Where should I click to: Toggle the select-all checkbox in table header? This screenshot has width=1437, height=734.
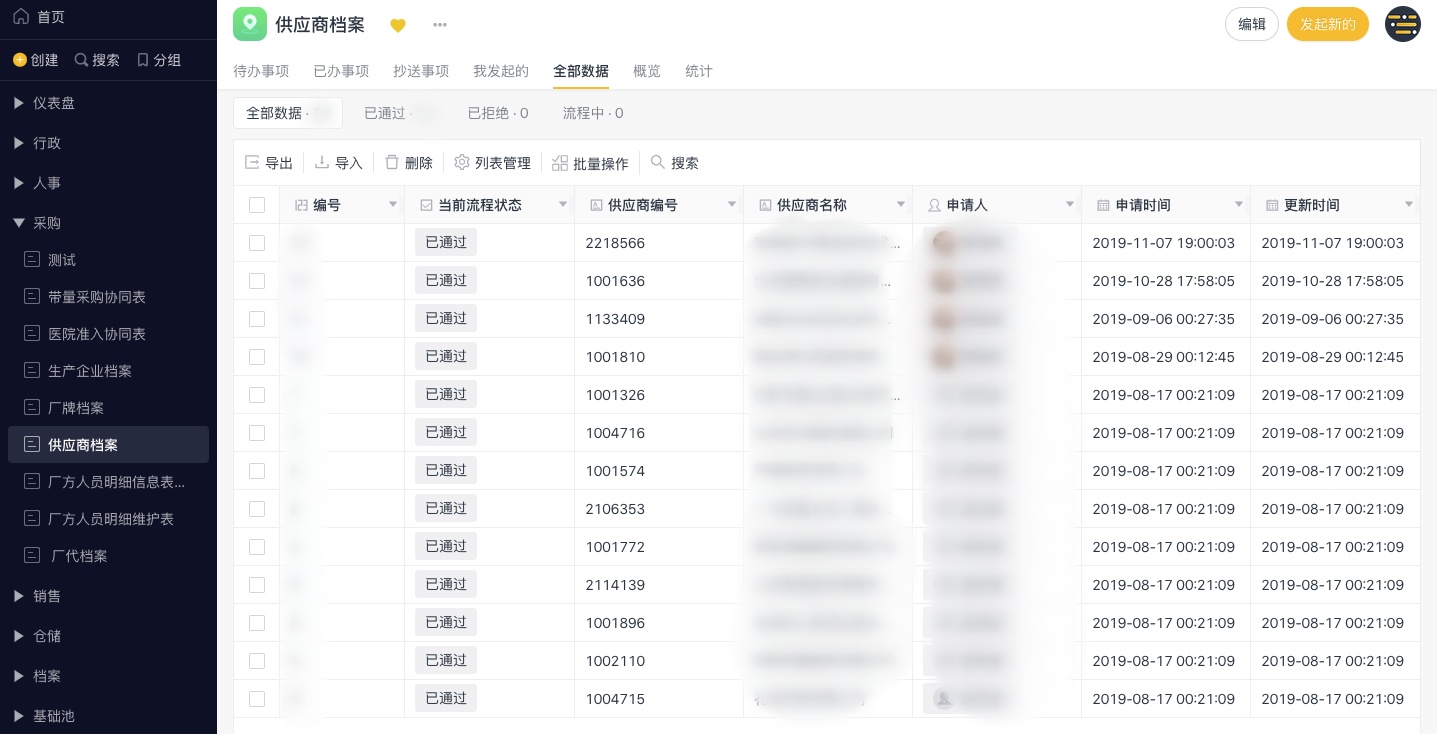pyautogui.click(x=257, y=205)
